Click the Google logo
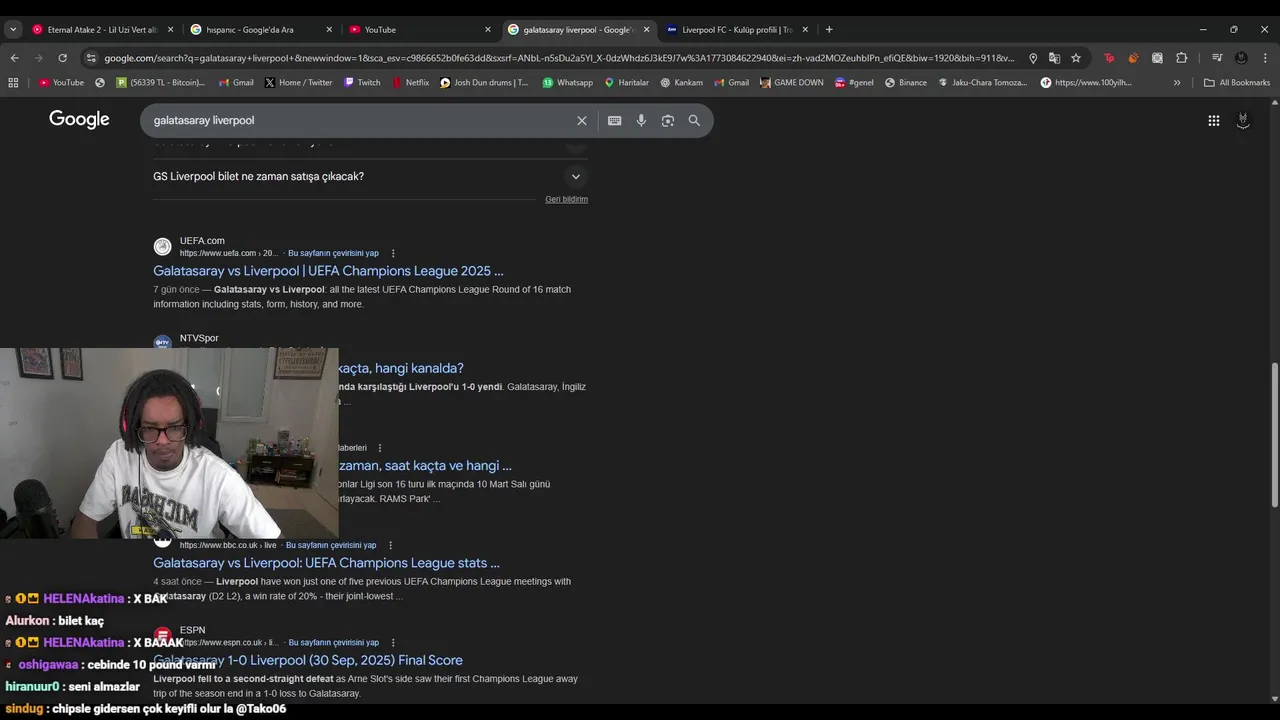Viewport: 1280px width, 720px height. (79, 120)
